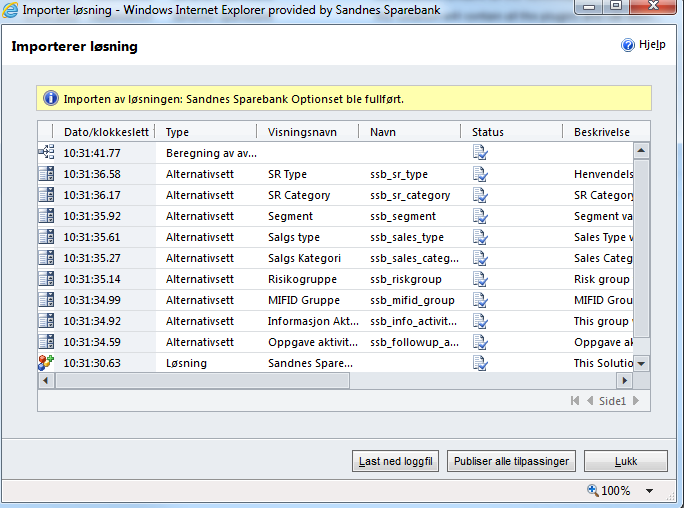Click the status icon for ssb_followup_a...
Viewport: 684px width, 508px height.
coord(480,341)
